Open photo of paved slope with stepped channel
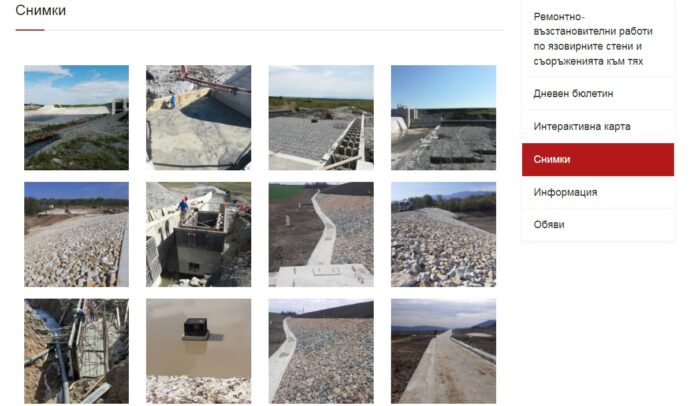696x406 pixels. coord(321,118)
